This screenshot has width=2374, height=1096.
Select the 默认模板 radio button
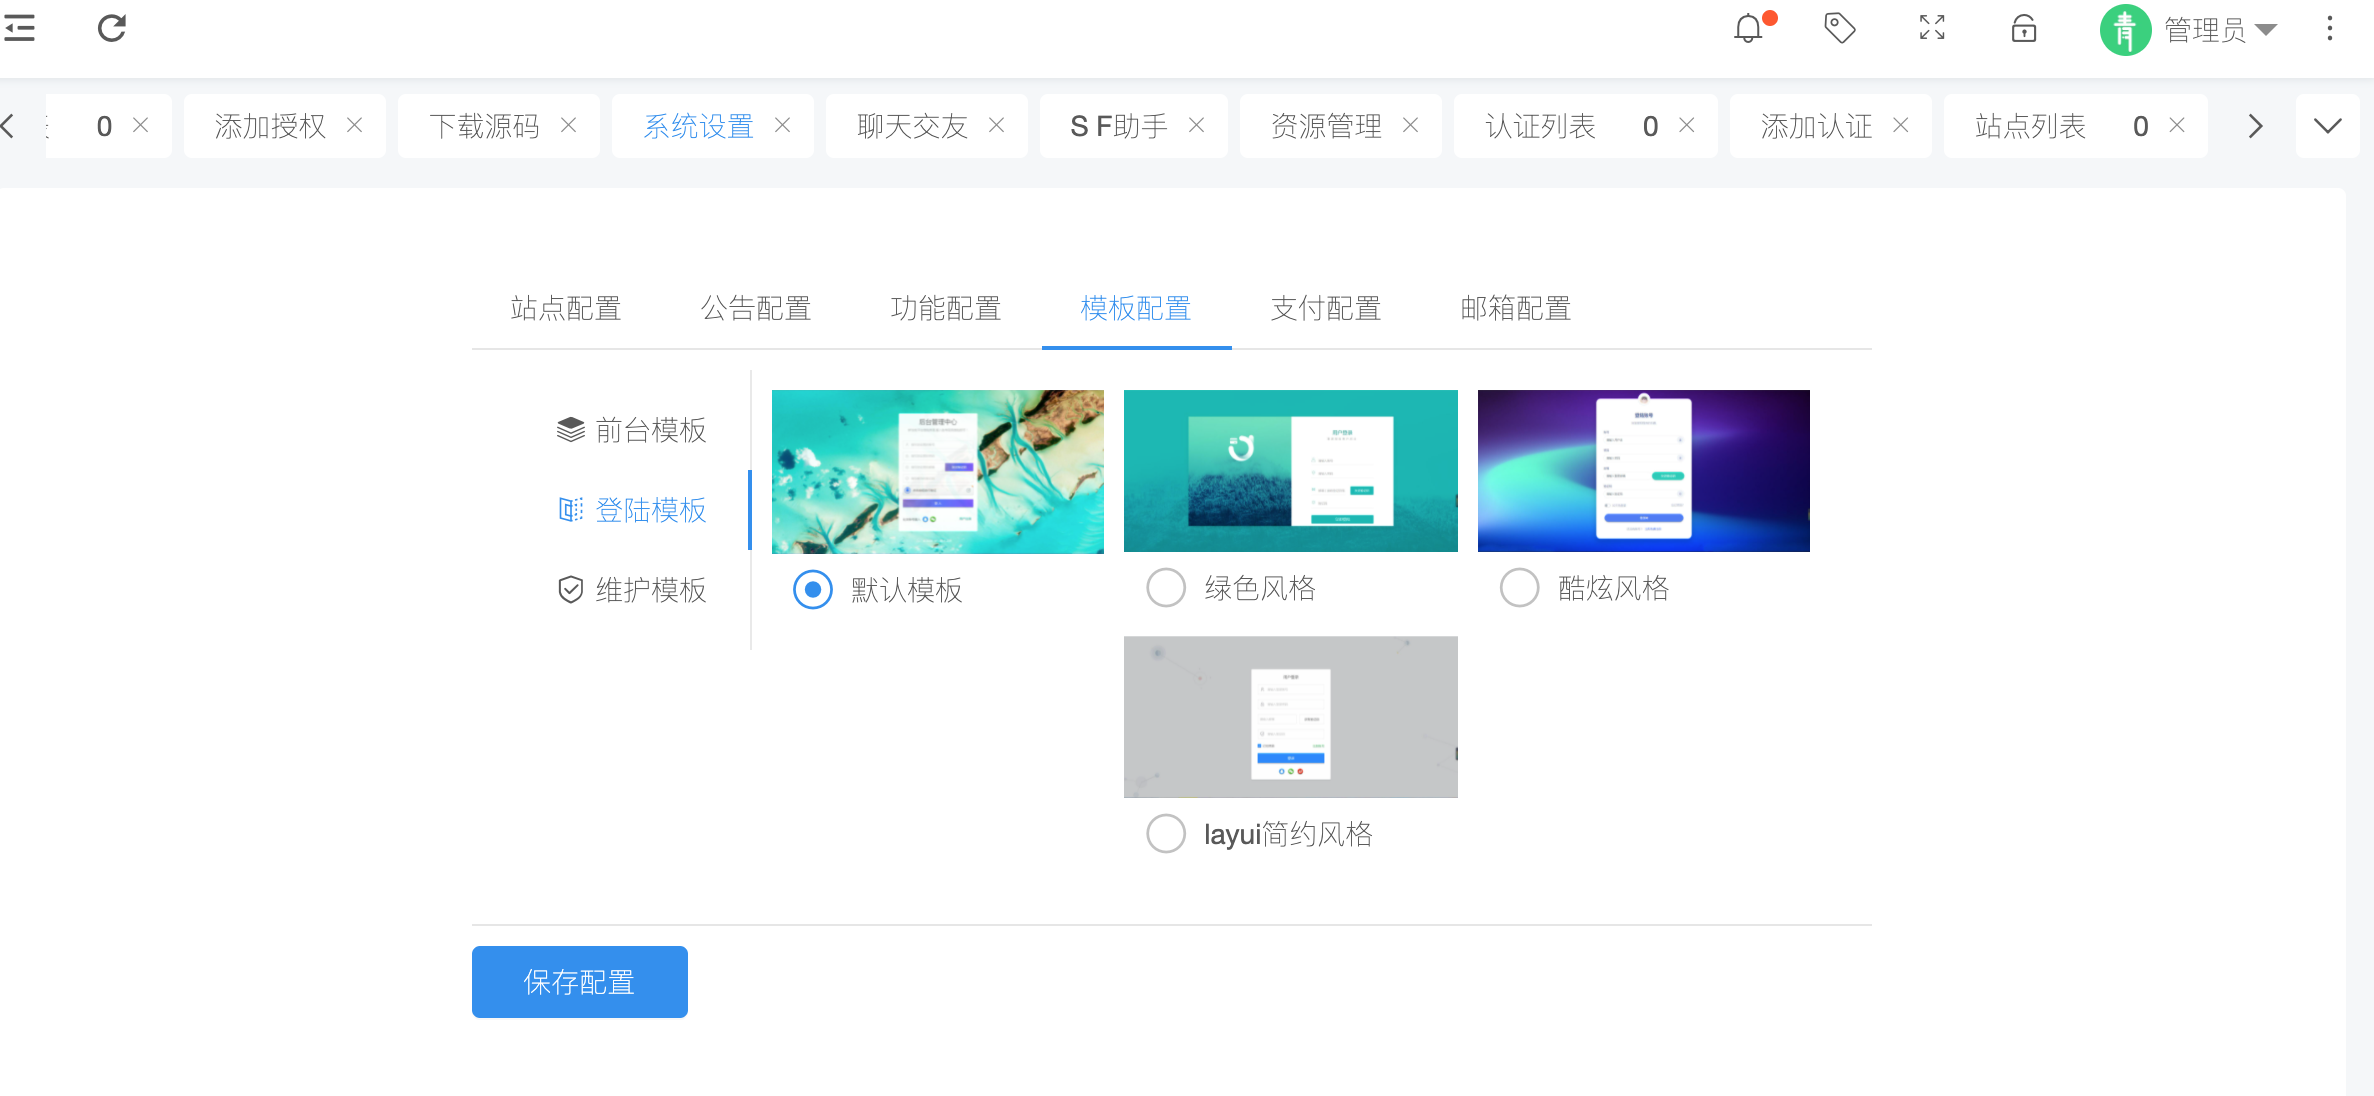[813, 590]
